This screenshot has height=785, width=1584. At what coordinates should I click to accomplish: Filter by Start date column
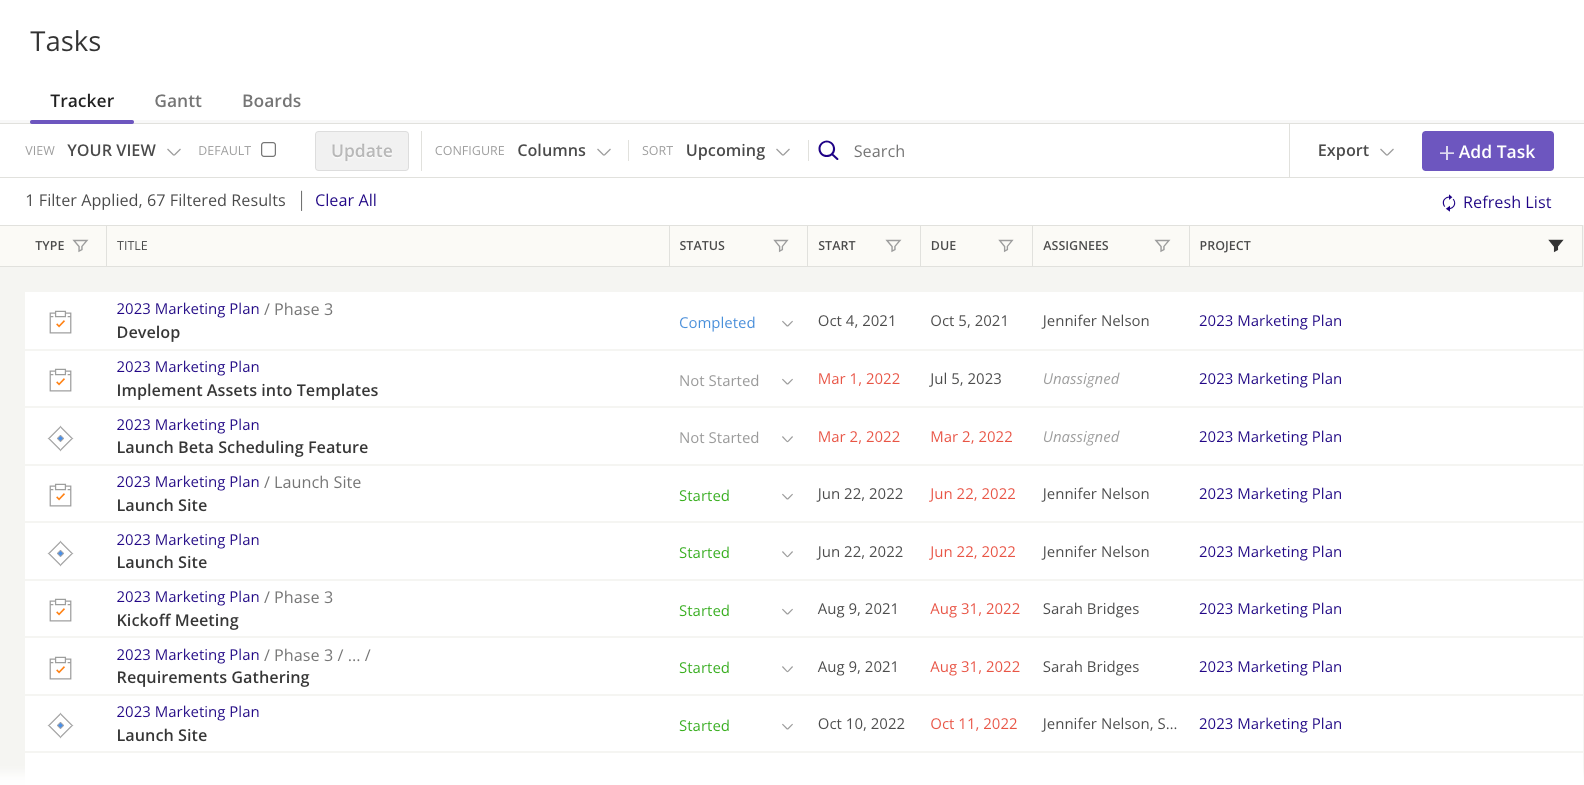coord(893,246)
